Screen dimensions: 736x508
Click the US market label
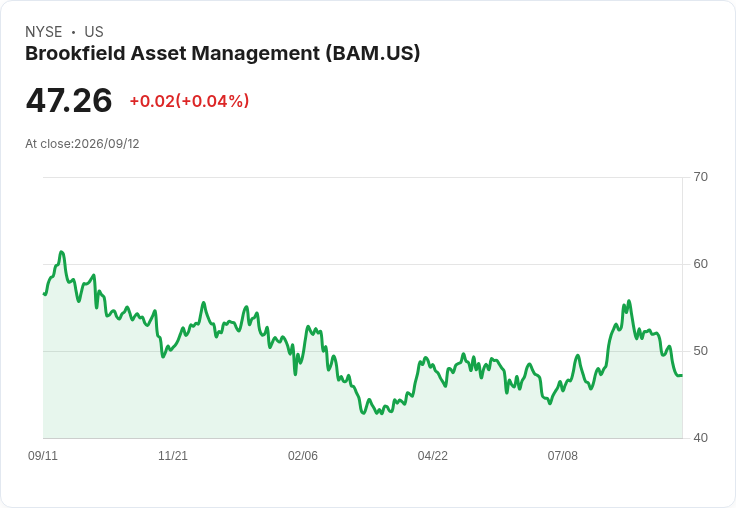pyautogui.click(x=94, y=32)
